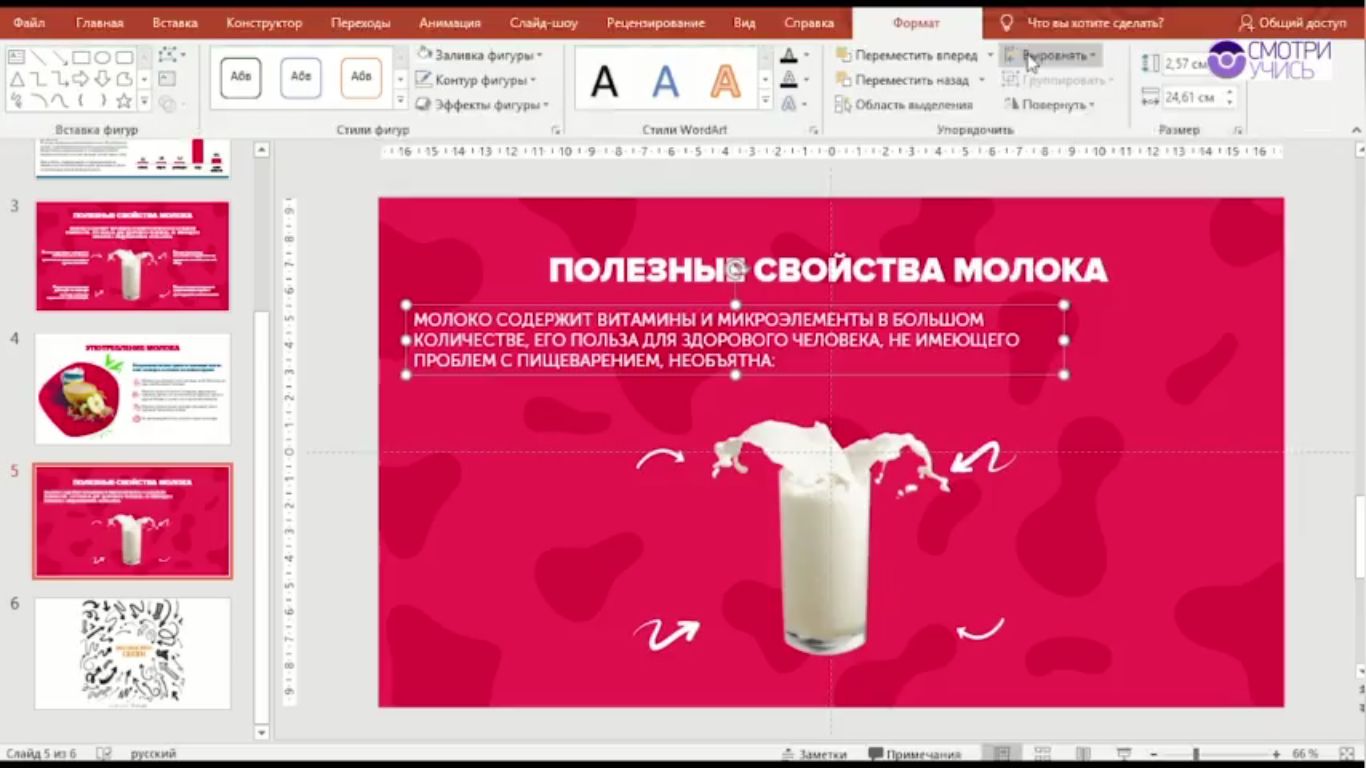Click Переместить назад button

tap(903, 80)
